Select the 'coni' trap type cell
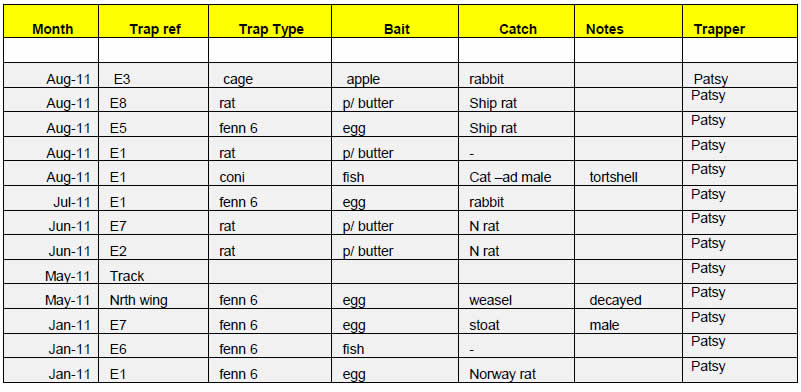Viewport: 801px width, 392px height. click(270, 174)
